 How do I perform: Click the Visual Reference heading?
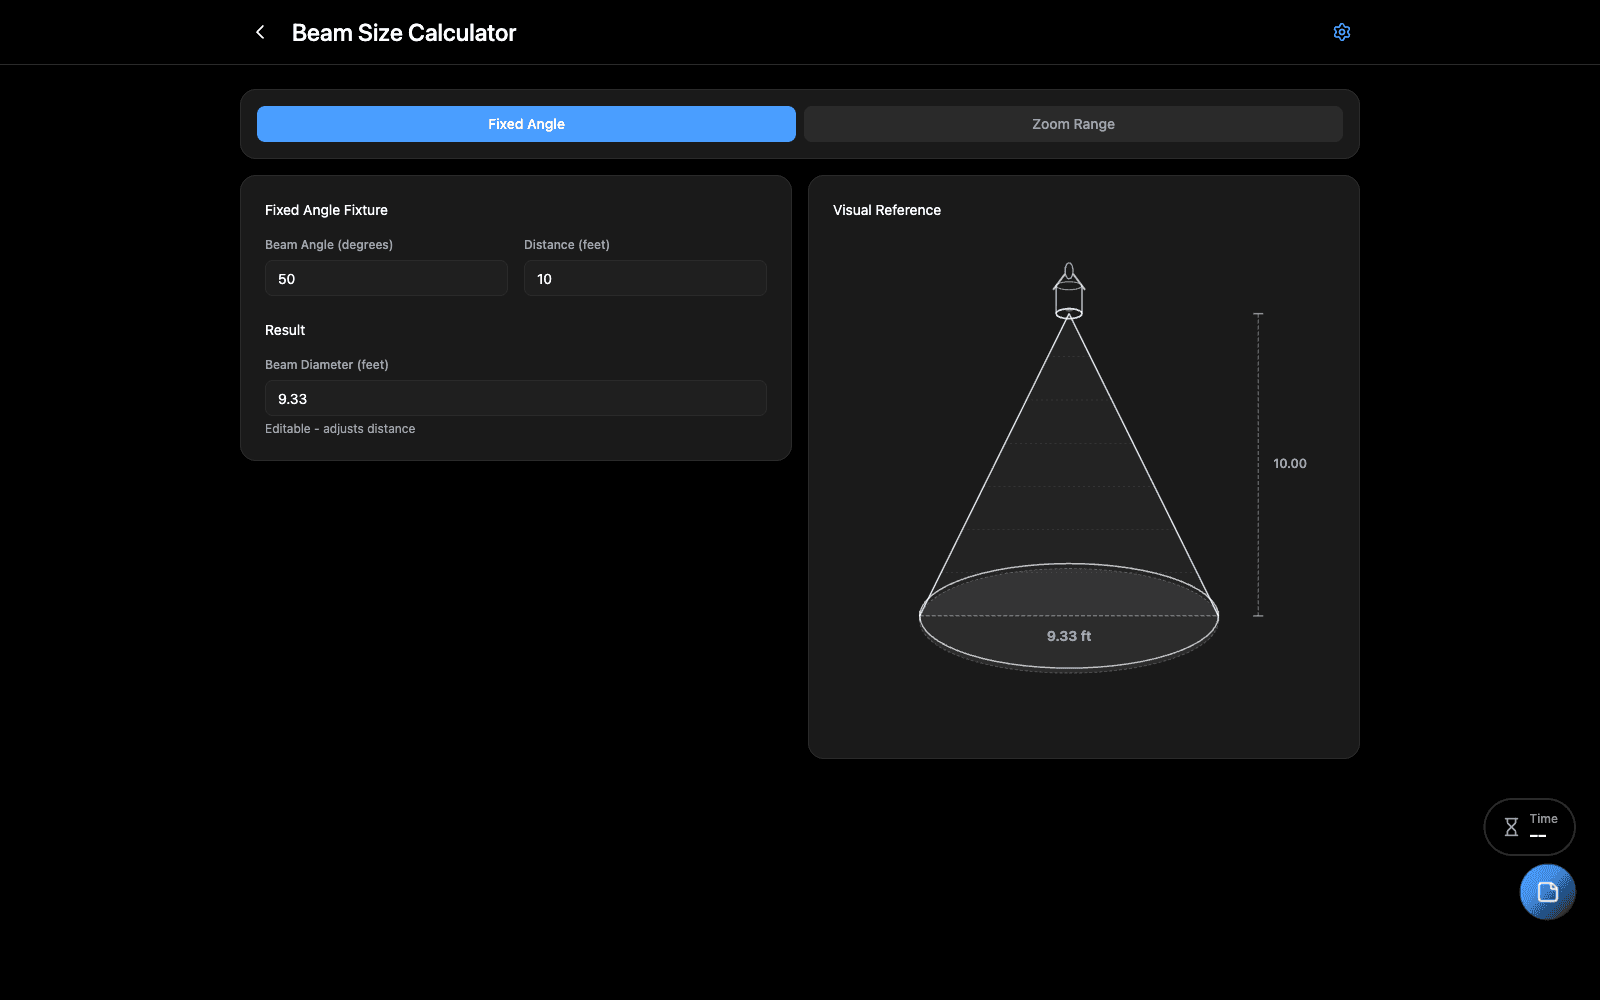[887, 210]
